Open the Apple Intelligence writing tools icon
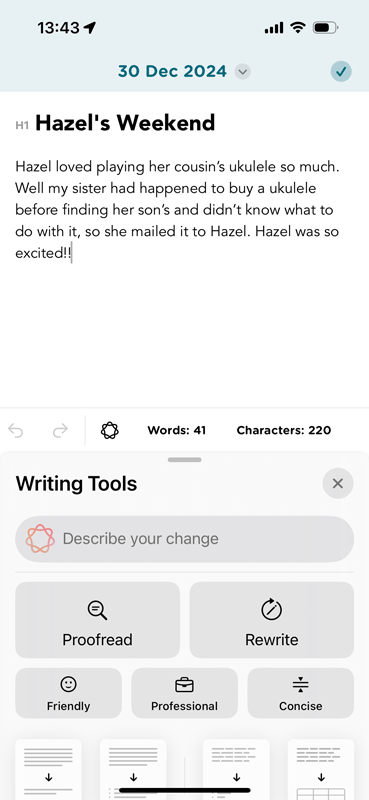 coord(110,431)
